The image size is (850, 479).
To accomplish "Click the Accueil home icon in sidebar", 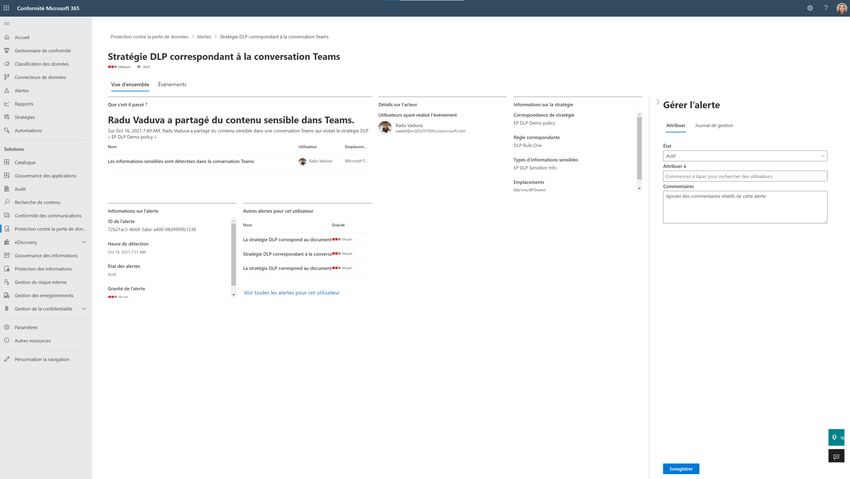I will [x=7, y=37].
